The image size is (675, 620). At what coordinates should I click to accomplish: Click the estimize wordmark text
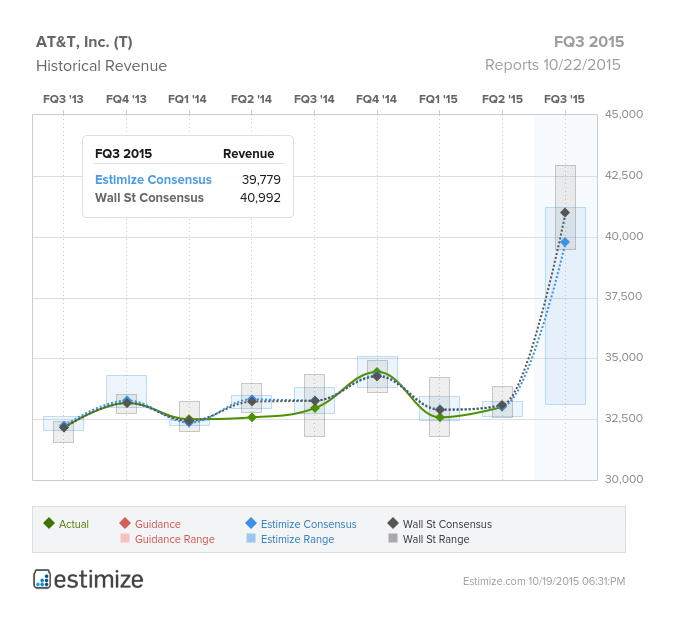99,580
